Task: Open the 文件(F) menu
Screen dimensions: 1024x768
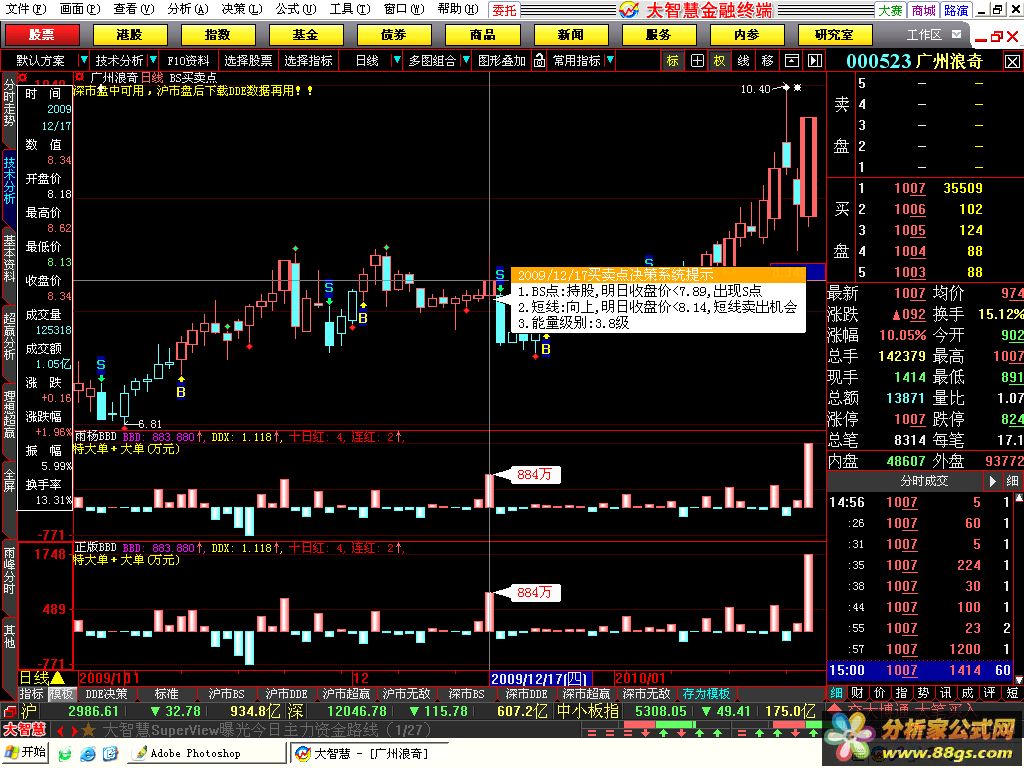Action: click(x=26, y=9)
